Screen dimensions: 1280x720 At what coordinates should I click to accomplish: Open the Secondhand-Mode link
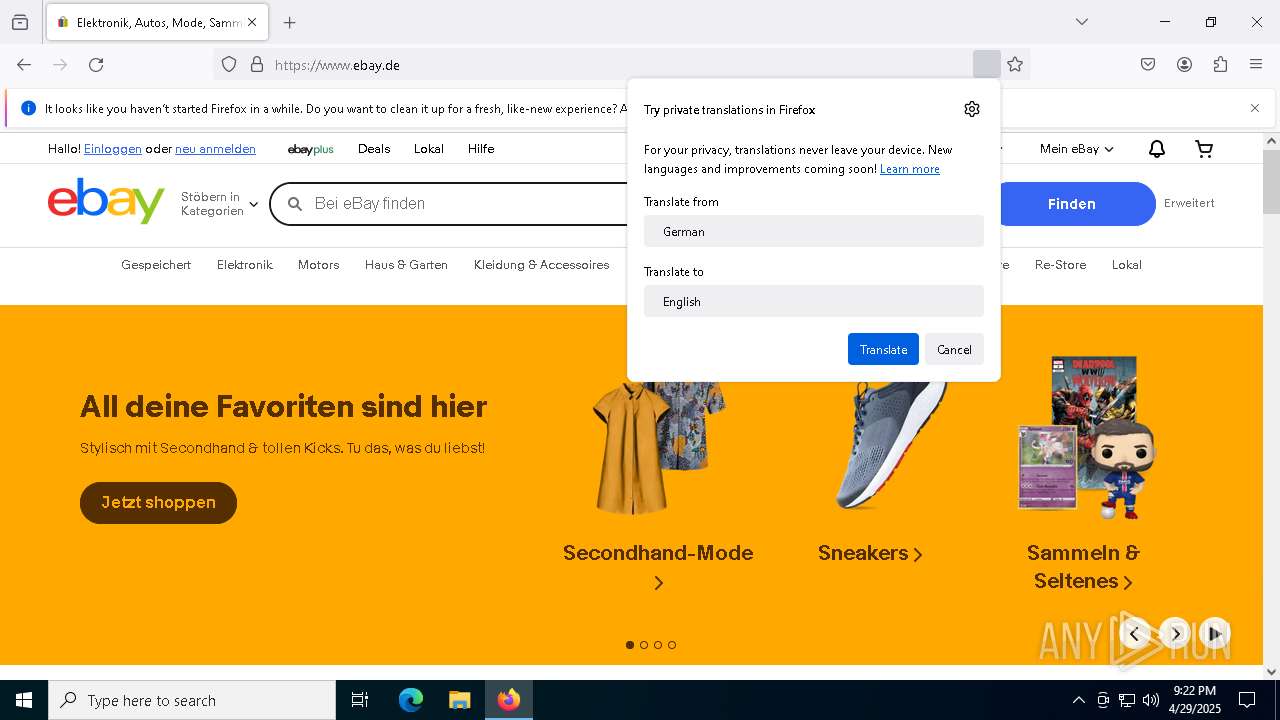(x=658, y=566)
